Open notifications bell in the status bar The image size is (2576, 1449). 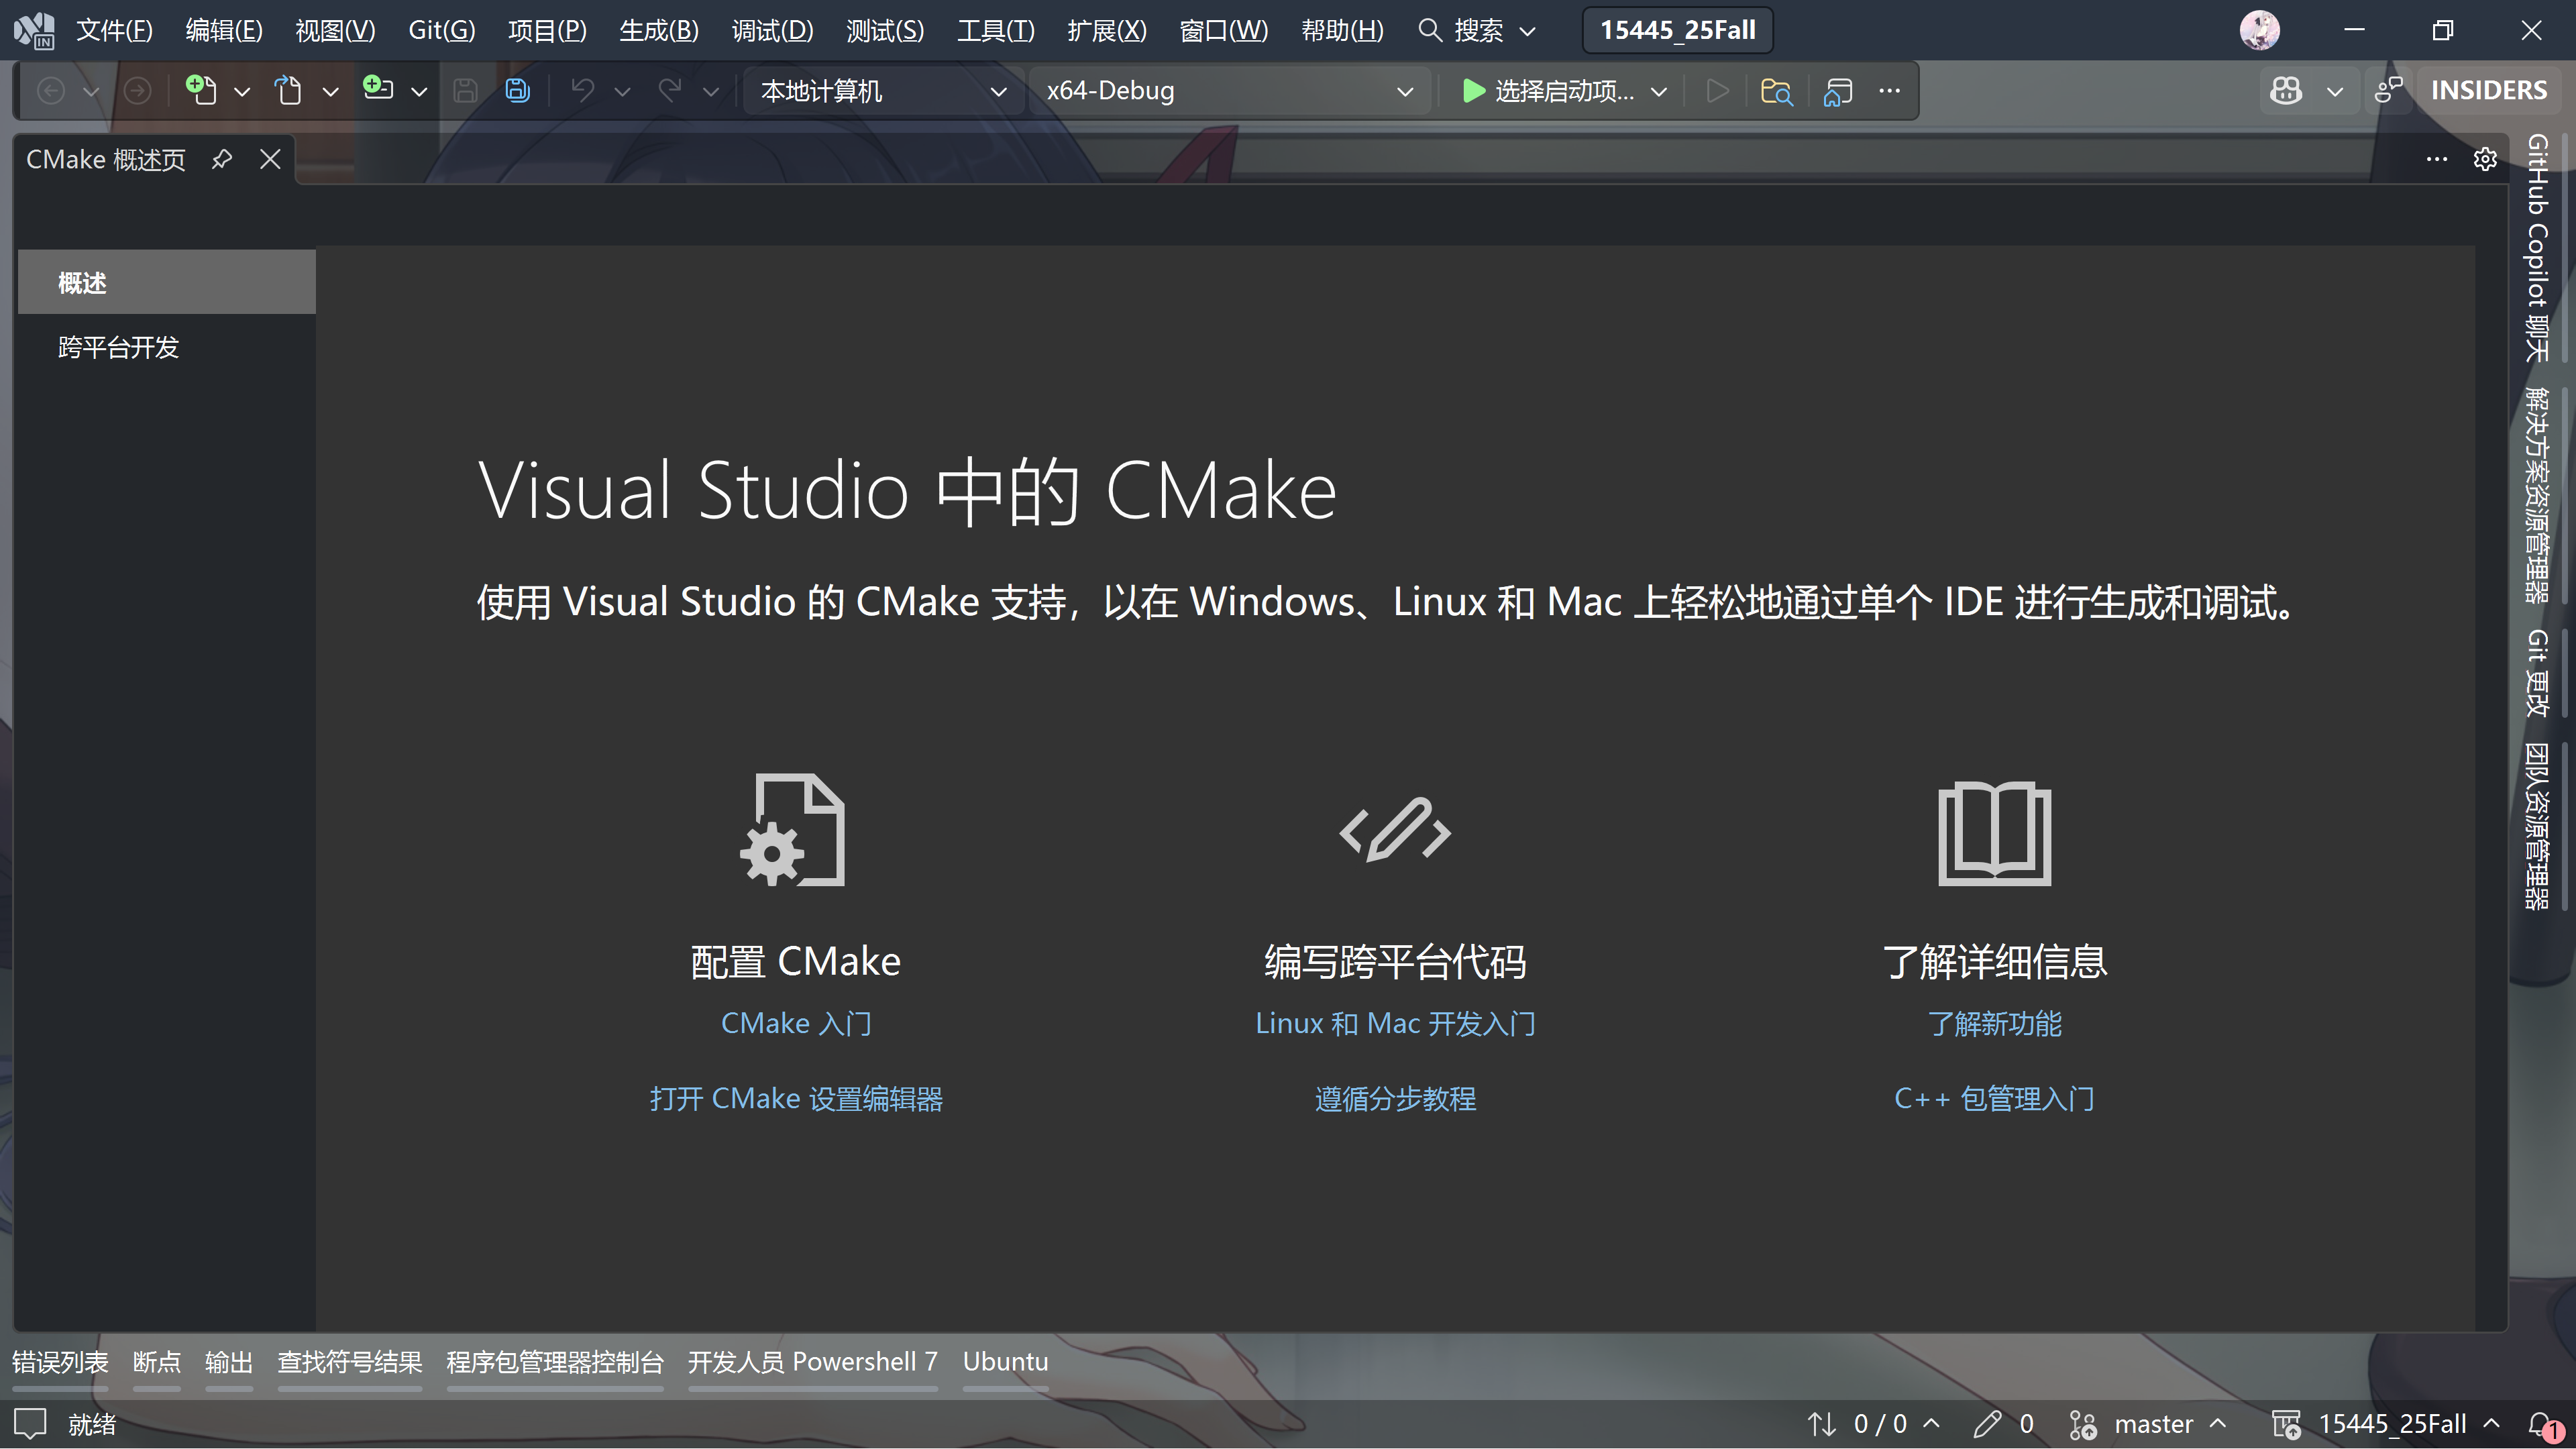coord(2543,1423)
